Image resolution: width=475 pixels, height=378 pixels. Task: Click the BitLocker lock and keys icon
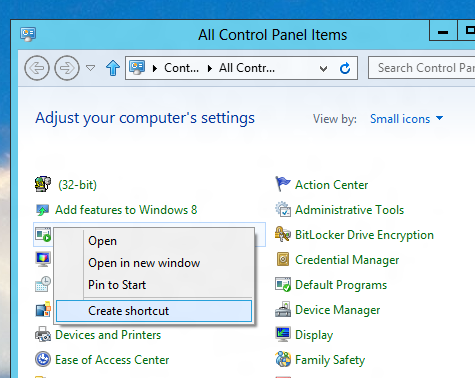point(283,234)
